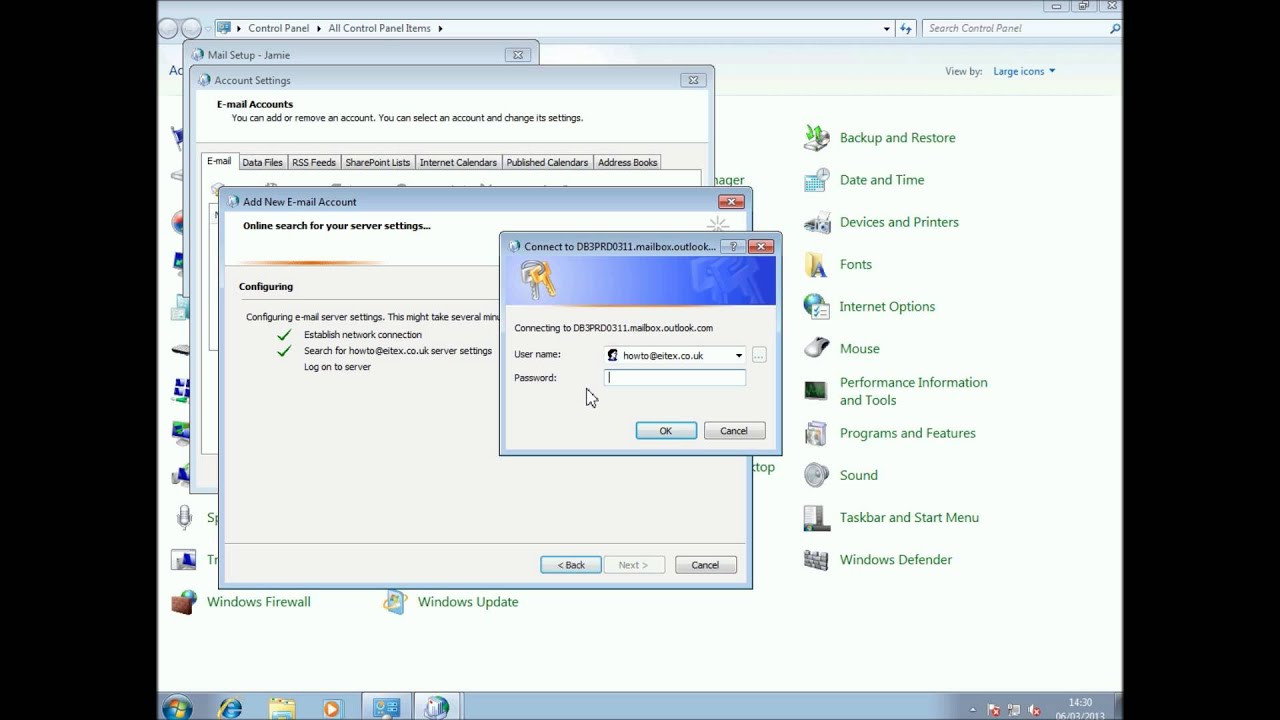Click the Password input field
Image resolution: width=1280 pixels, height=720 pixels.
click(x=675, y=377)
